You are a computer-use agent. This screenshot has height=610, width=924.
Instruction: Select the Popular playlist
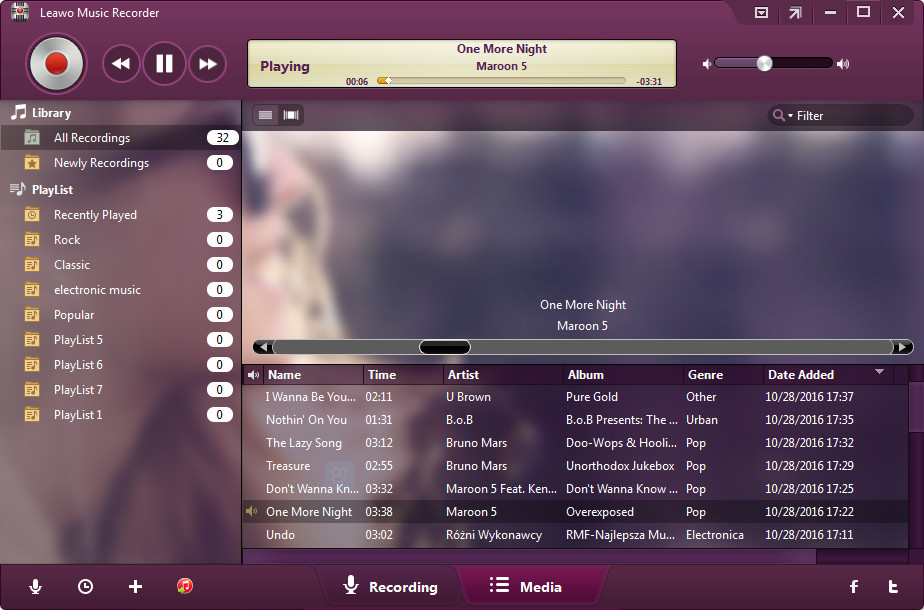[x=120, y=315]
